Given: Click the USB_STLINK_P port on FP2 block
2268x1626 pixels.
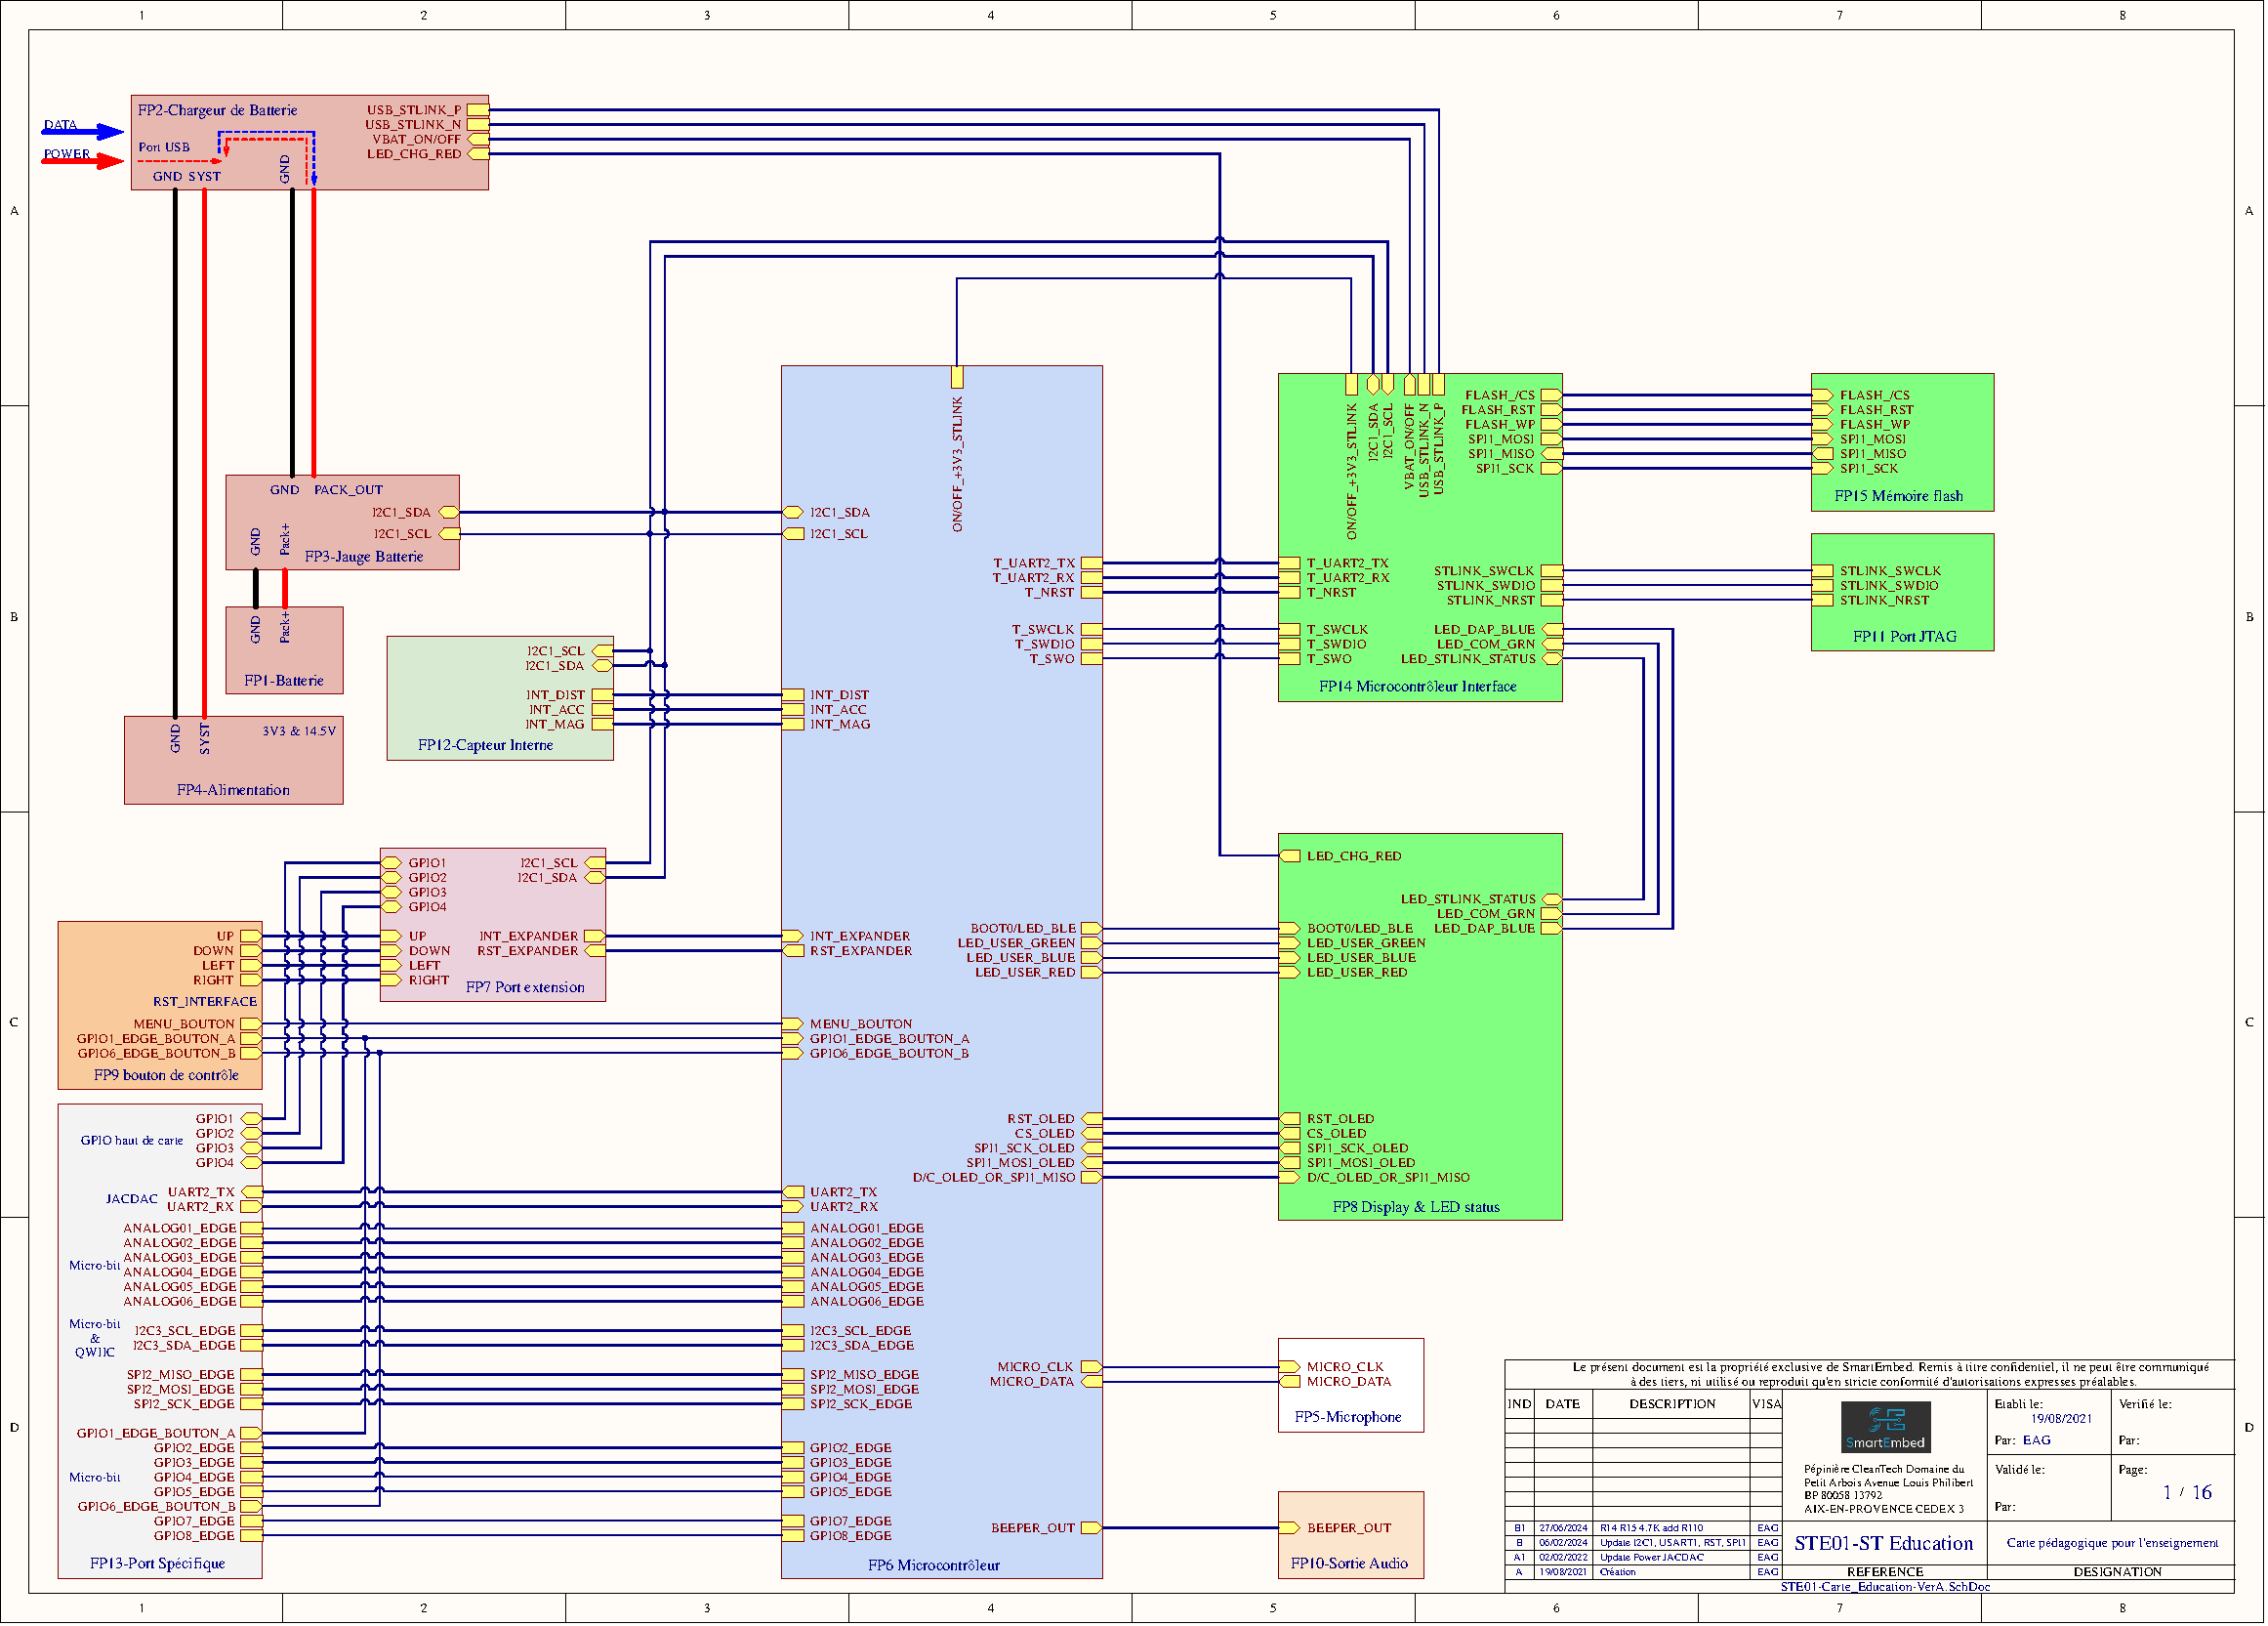Looking at the screenshot, I should (x=478, y=110).
